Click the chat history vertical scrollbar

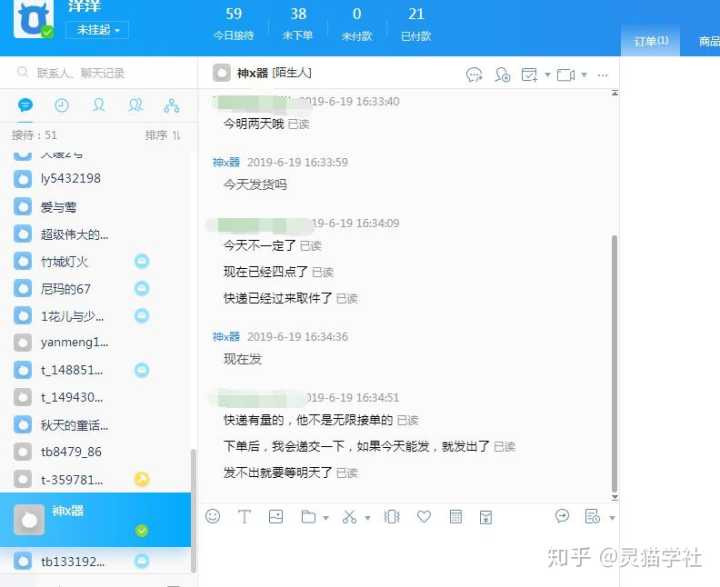click(614, 363)
